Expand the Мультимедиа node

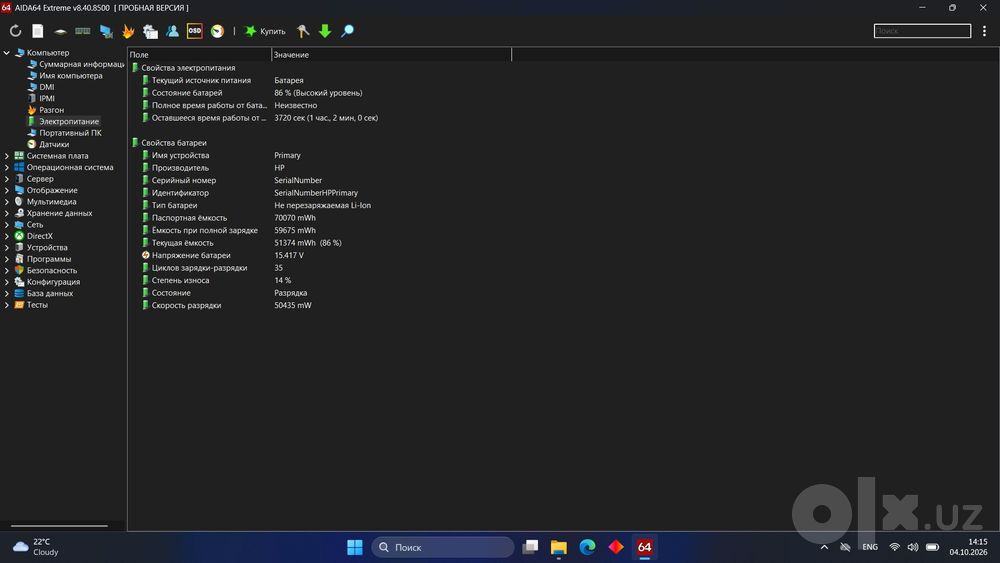[7, 202]
